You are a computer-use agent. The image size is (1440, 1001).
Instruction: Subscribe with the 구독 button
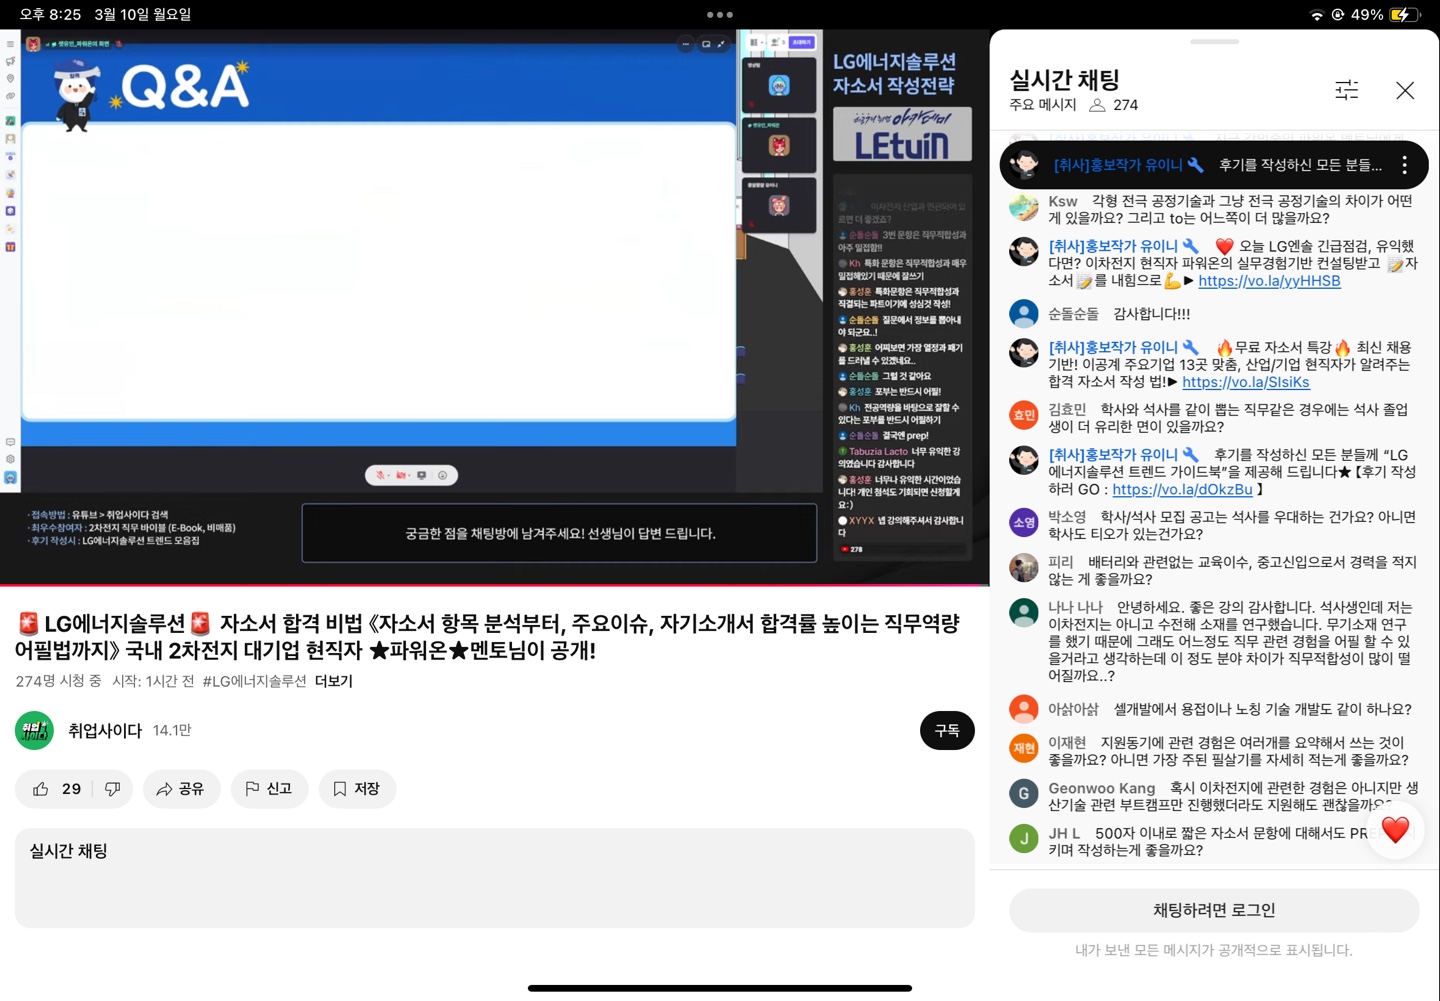click(946, 731)
